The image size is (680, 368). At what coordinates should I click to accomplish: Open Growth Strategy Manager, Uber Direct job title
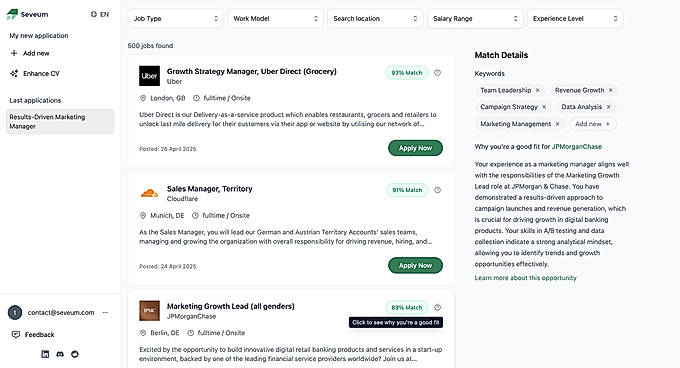click(x=252, y=71)
